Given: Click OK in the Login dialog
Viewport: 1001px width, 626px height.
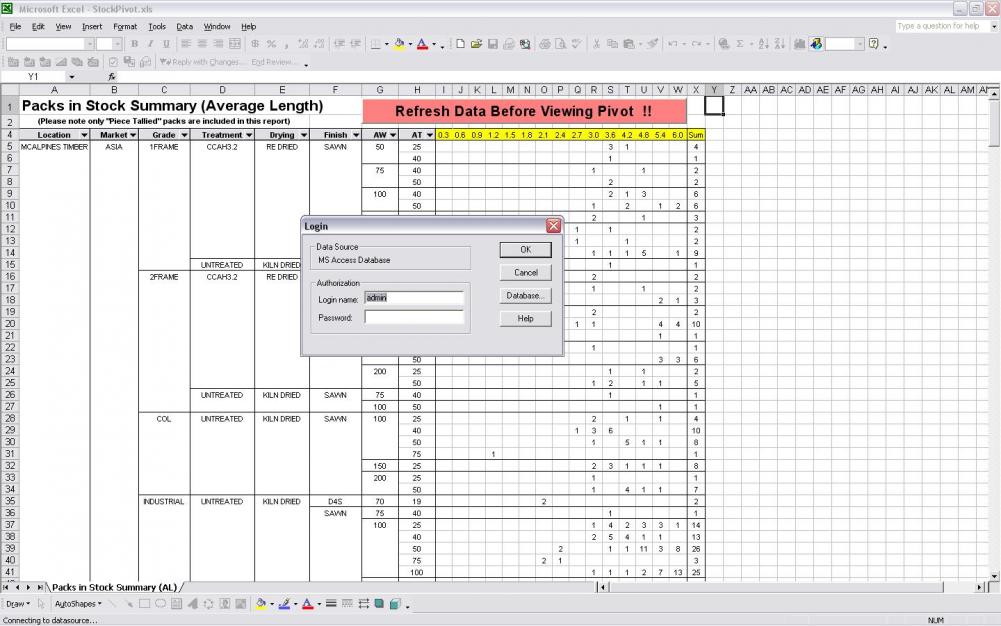Looking at the screenshot, I should point(525,250).
